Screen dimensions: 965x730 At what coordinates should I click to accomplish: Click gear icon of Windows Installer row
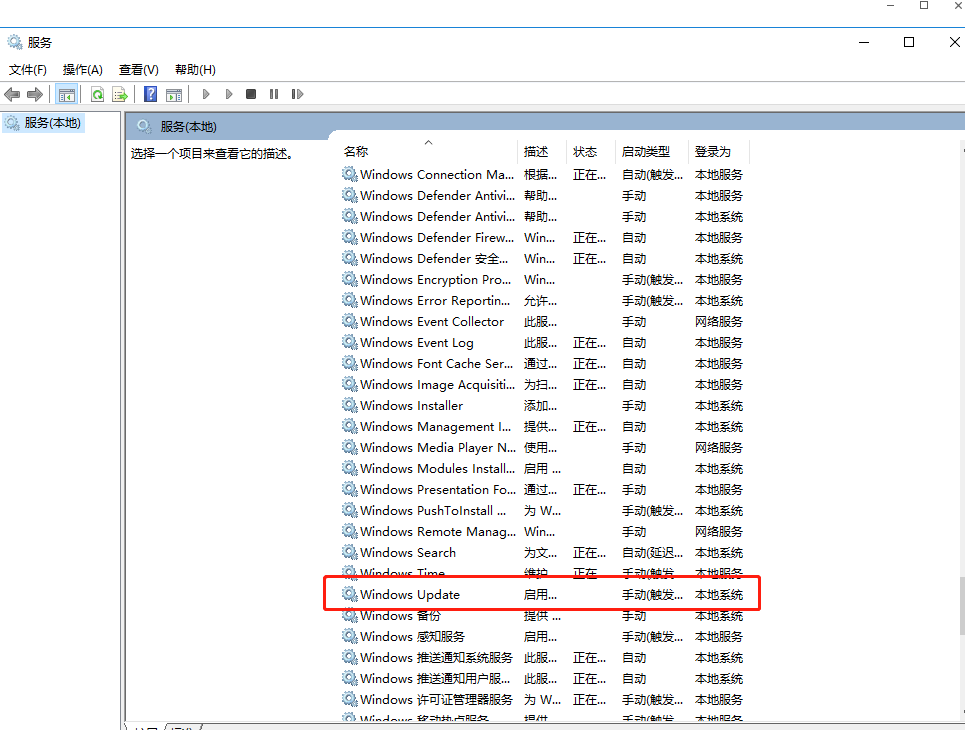pyautogui.click(x=350, y=405)
